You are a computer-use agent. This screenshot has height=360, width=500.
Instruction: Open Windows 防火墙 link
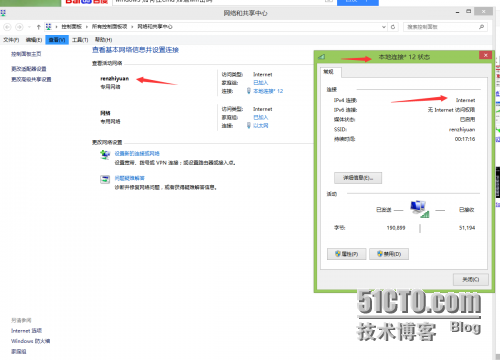click(x=30, y=341)
